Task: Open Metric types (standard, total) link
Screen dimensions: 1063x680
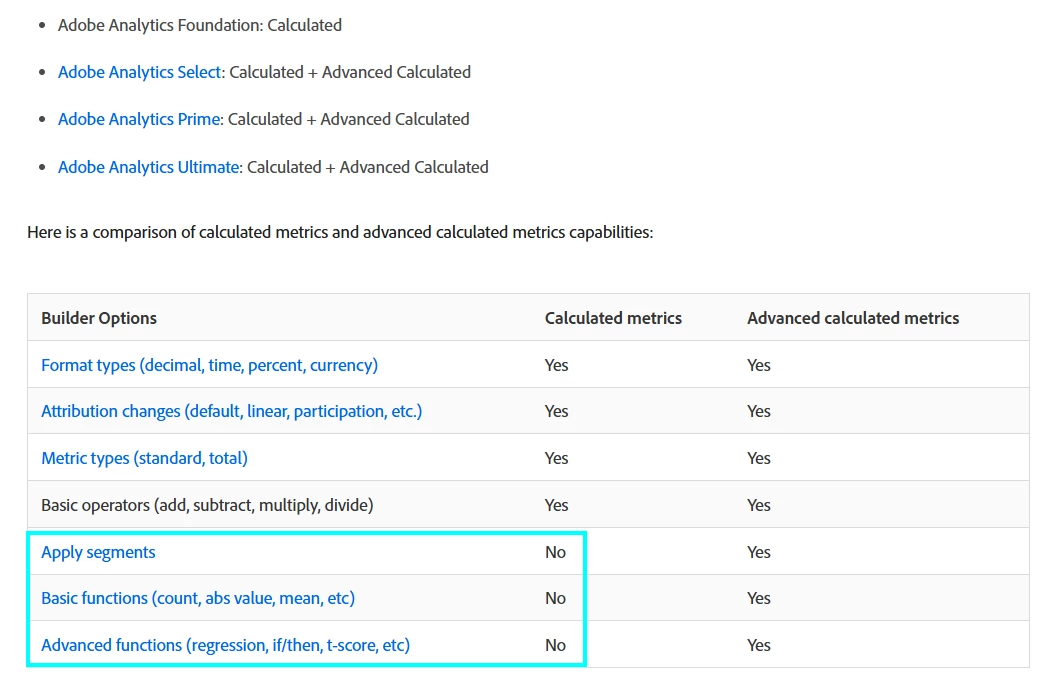Action: 144,458
